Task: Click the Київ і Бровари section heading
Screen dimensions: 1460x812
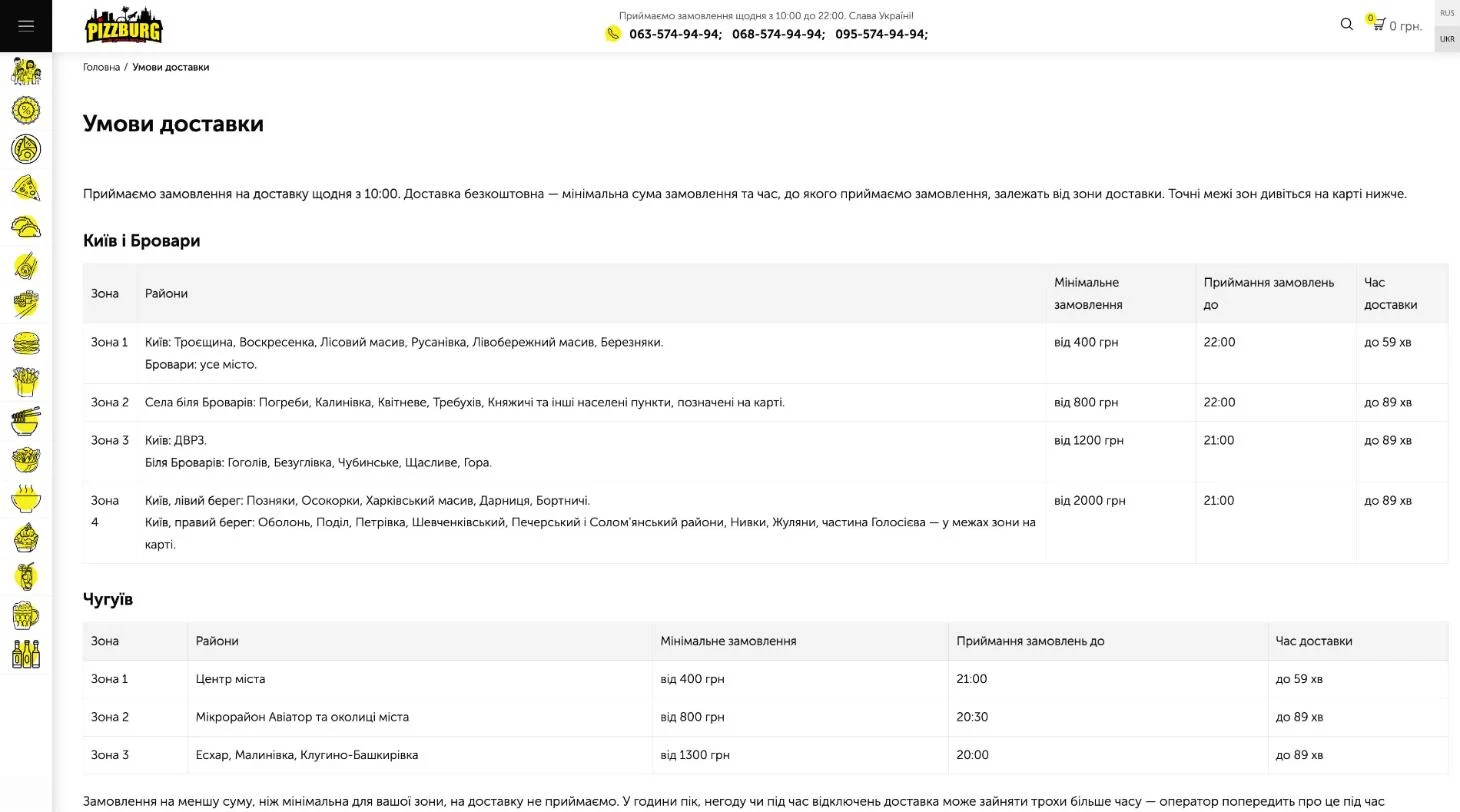Action: click(x=141, y=241)
